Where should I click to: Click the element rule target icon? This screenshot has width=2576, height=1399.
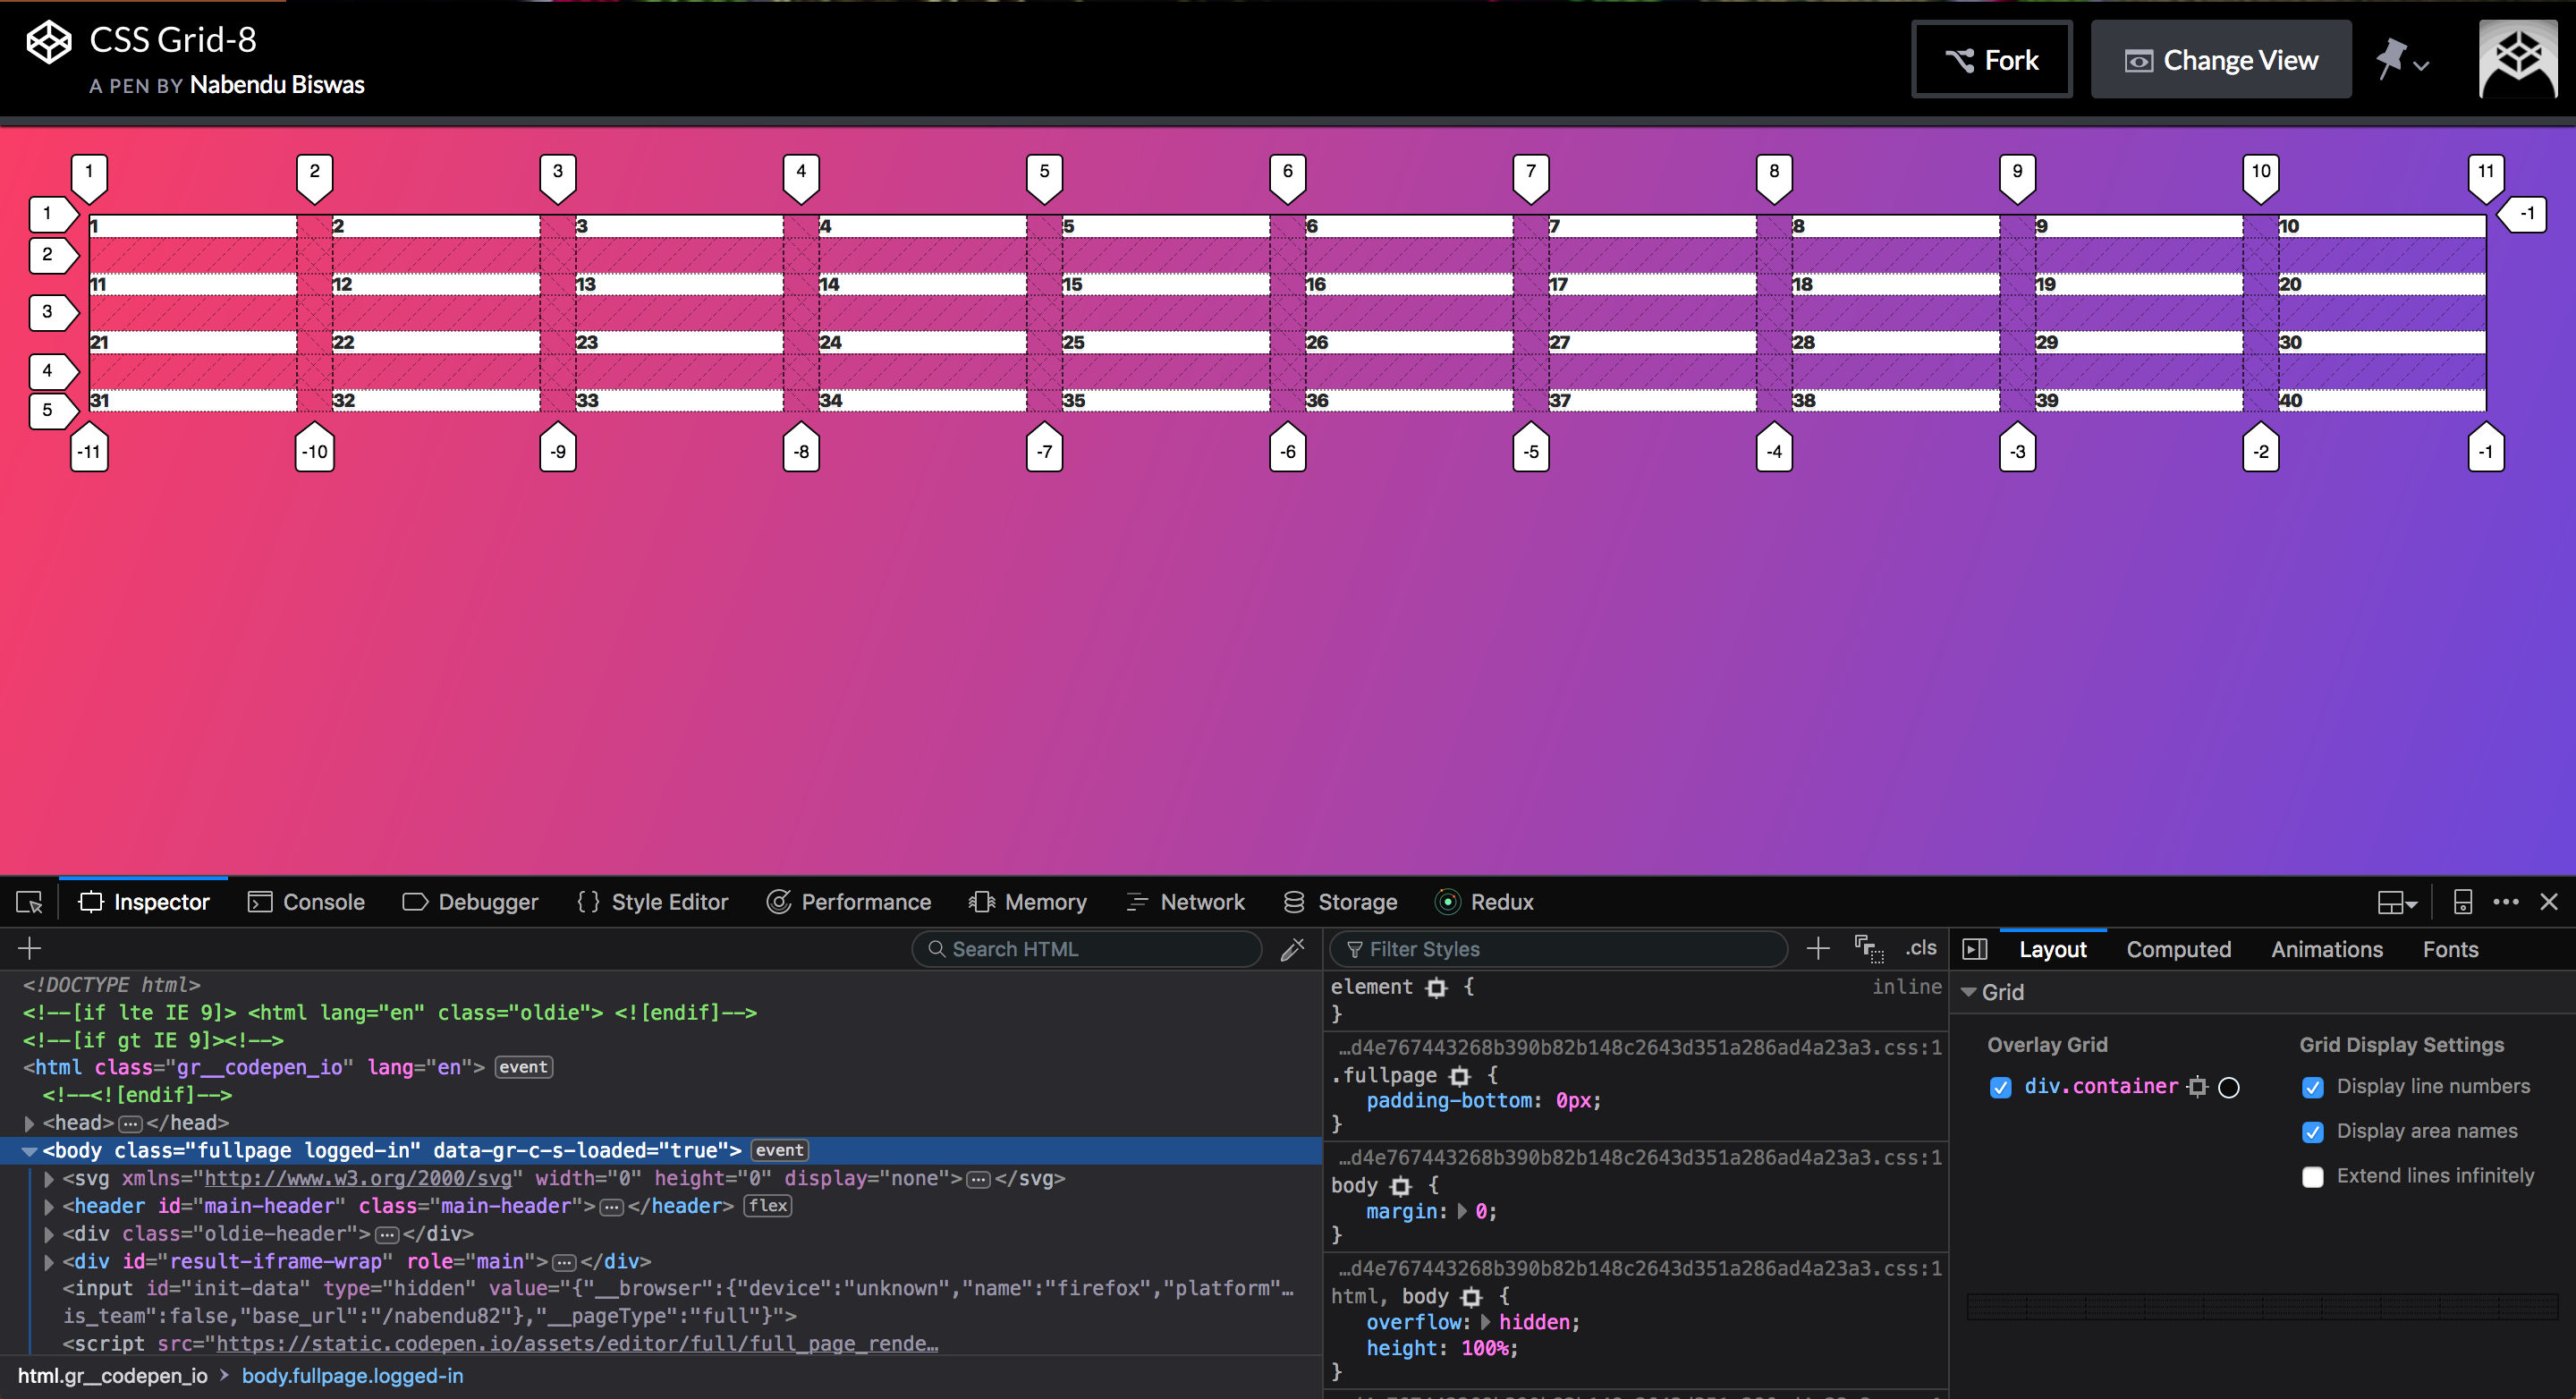(x=1436, y=988)
